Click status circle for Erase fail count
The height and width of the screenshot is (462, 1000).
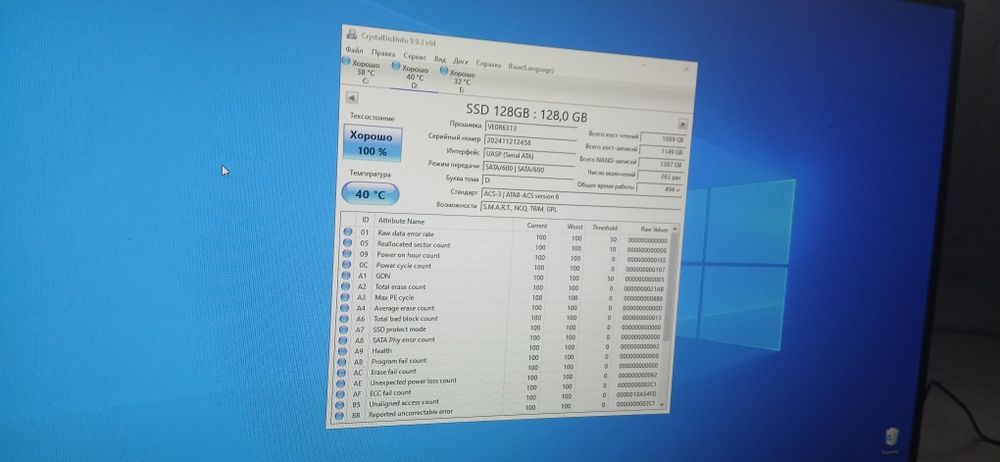(340, 371)
